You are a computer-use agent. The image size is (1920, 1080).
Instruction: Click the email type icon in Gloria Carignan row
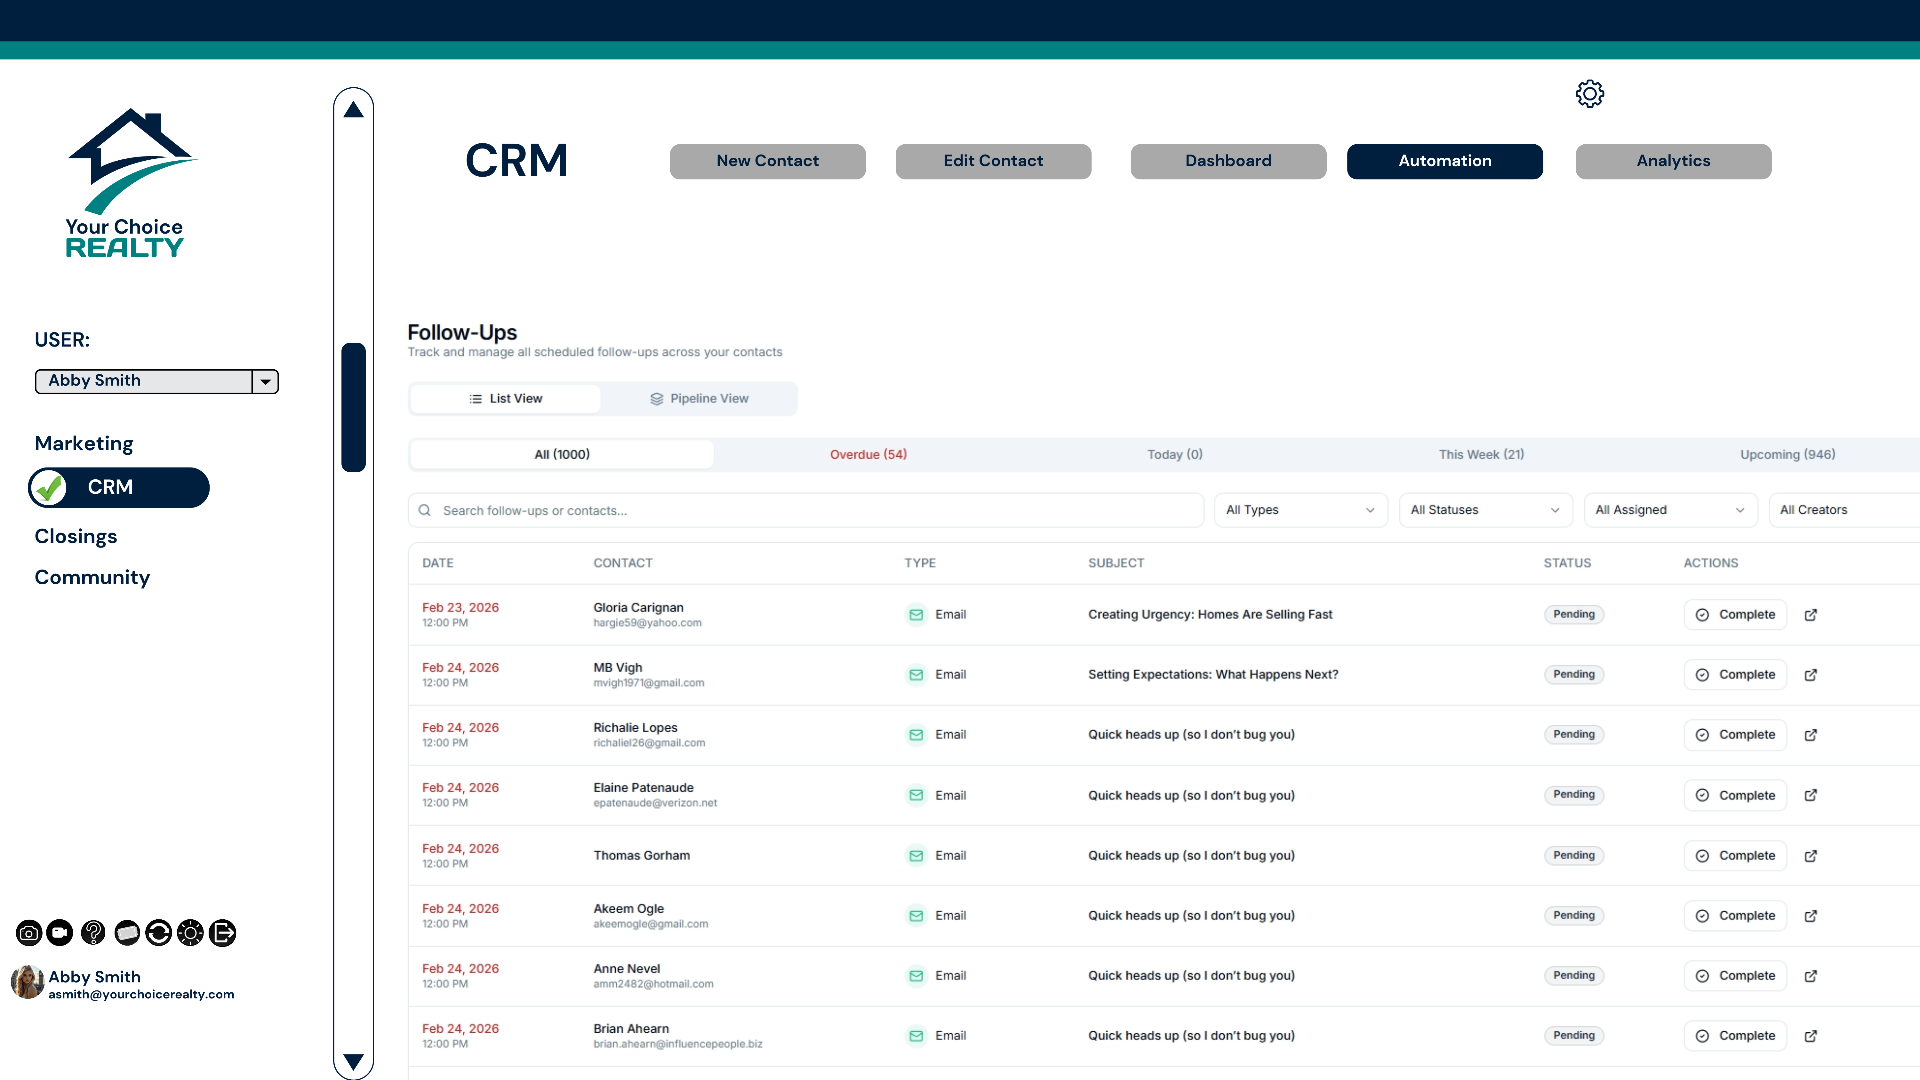click(x=916, y=615)
